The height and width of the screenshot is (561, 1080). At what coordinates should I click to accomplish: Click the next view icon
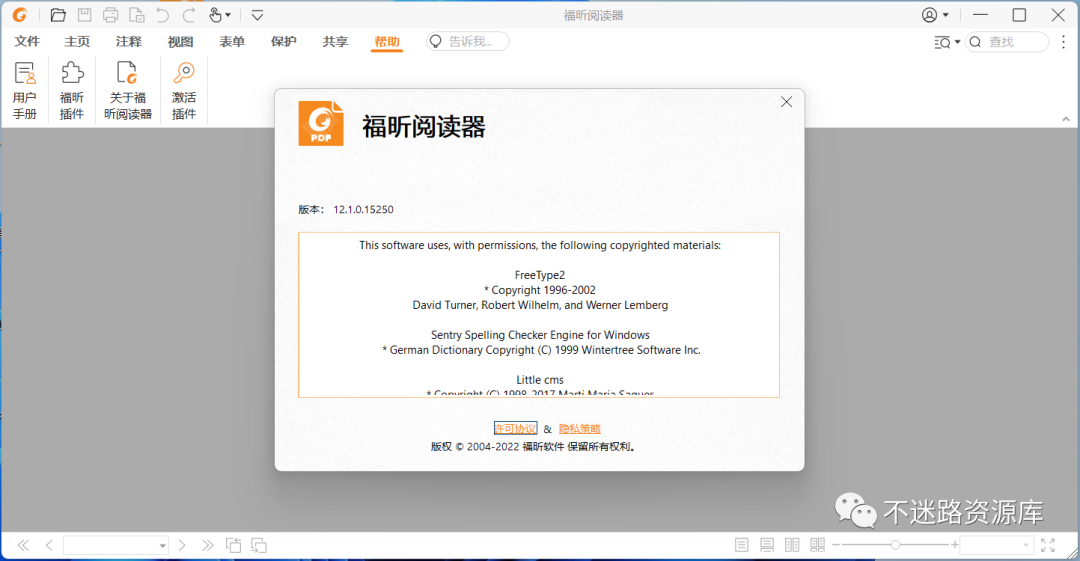pyautogui.click(x=259, y=545)
